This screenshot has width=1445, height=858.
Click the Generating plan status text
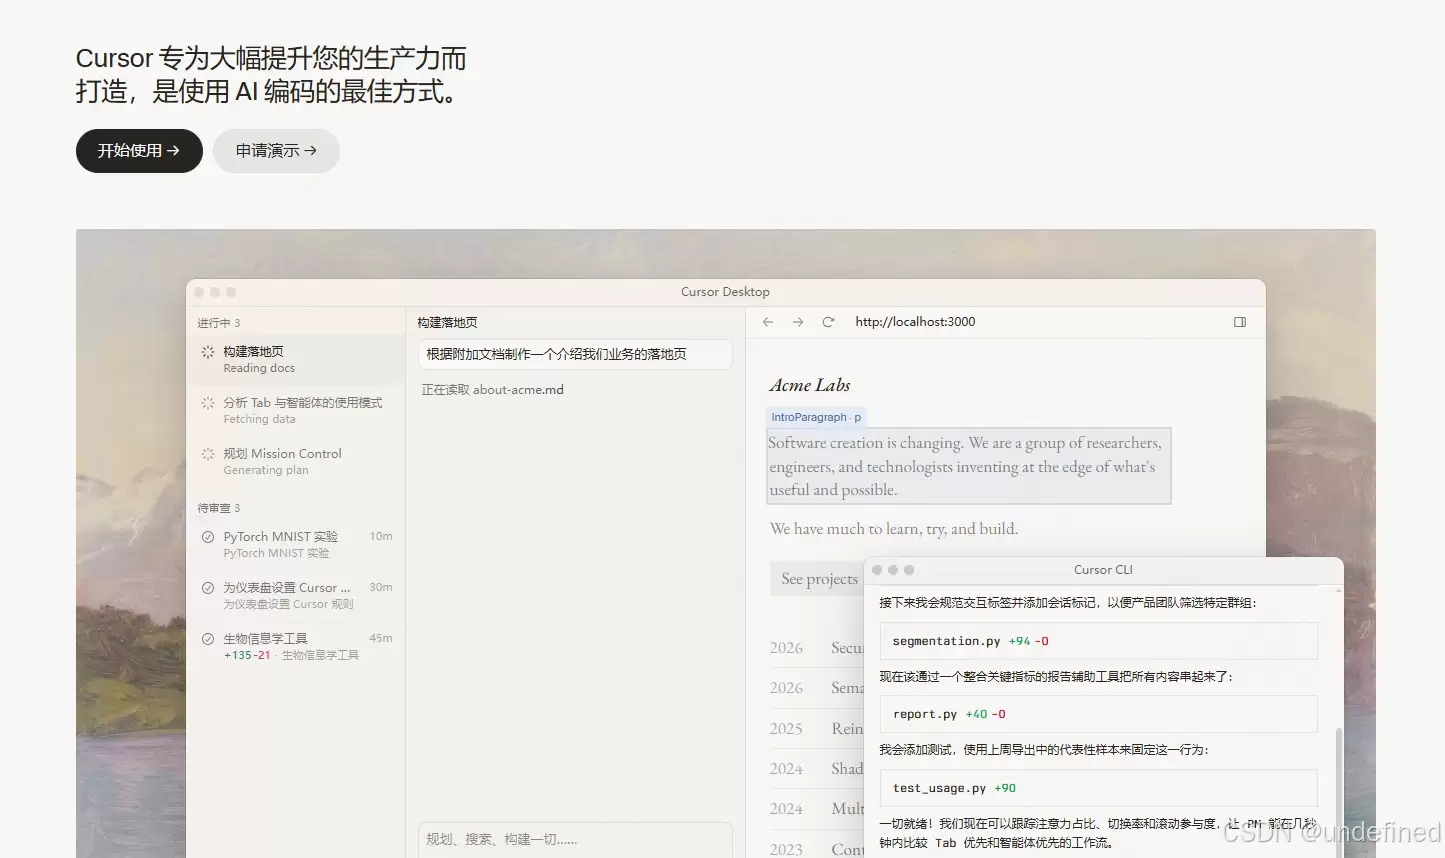pyautogui.click(x=266, y=470)
